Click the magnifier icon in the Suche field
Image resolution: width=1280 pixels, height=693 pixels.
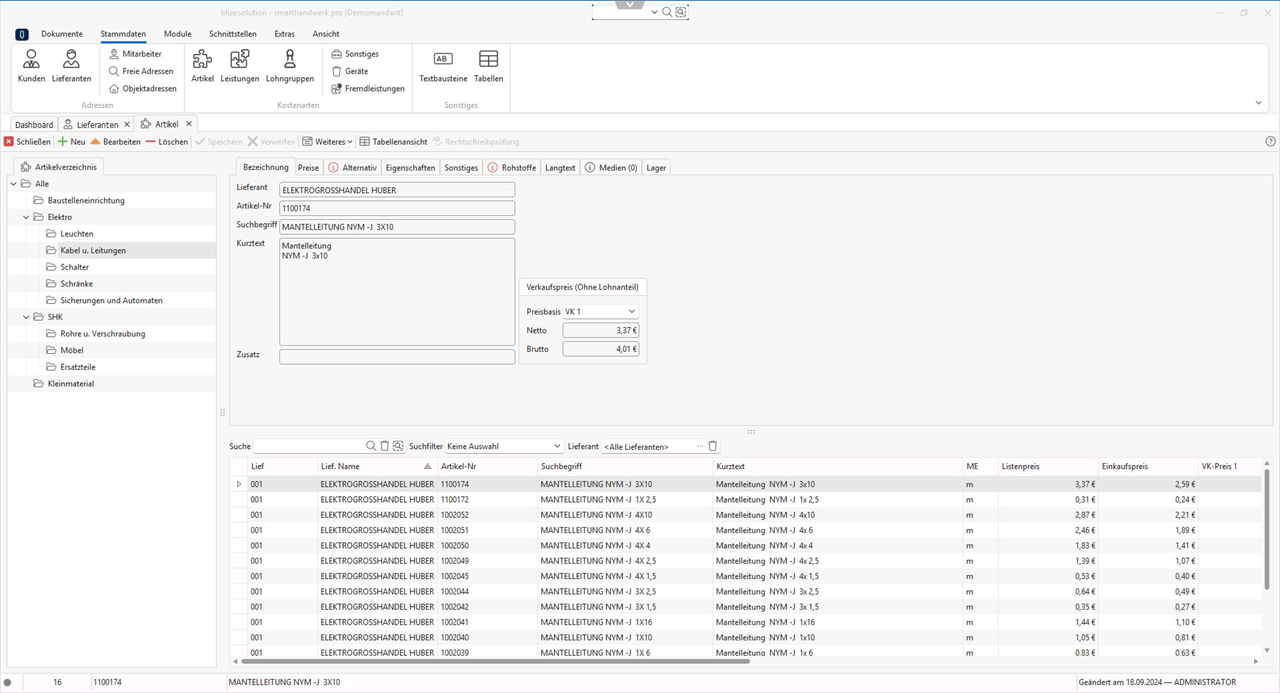pos(371,446)
